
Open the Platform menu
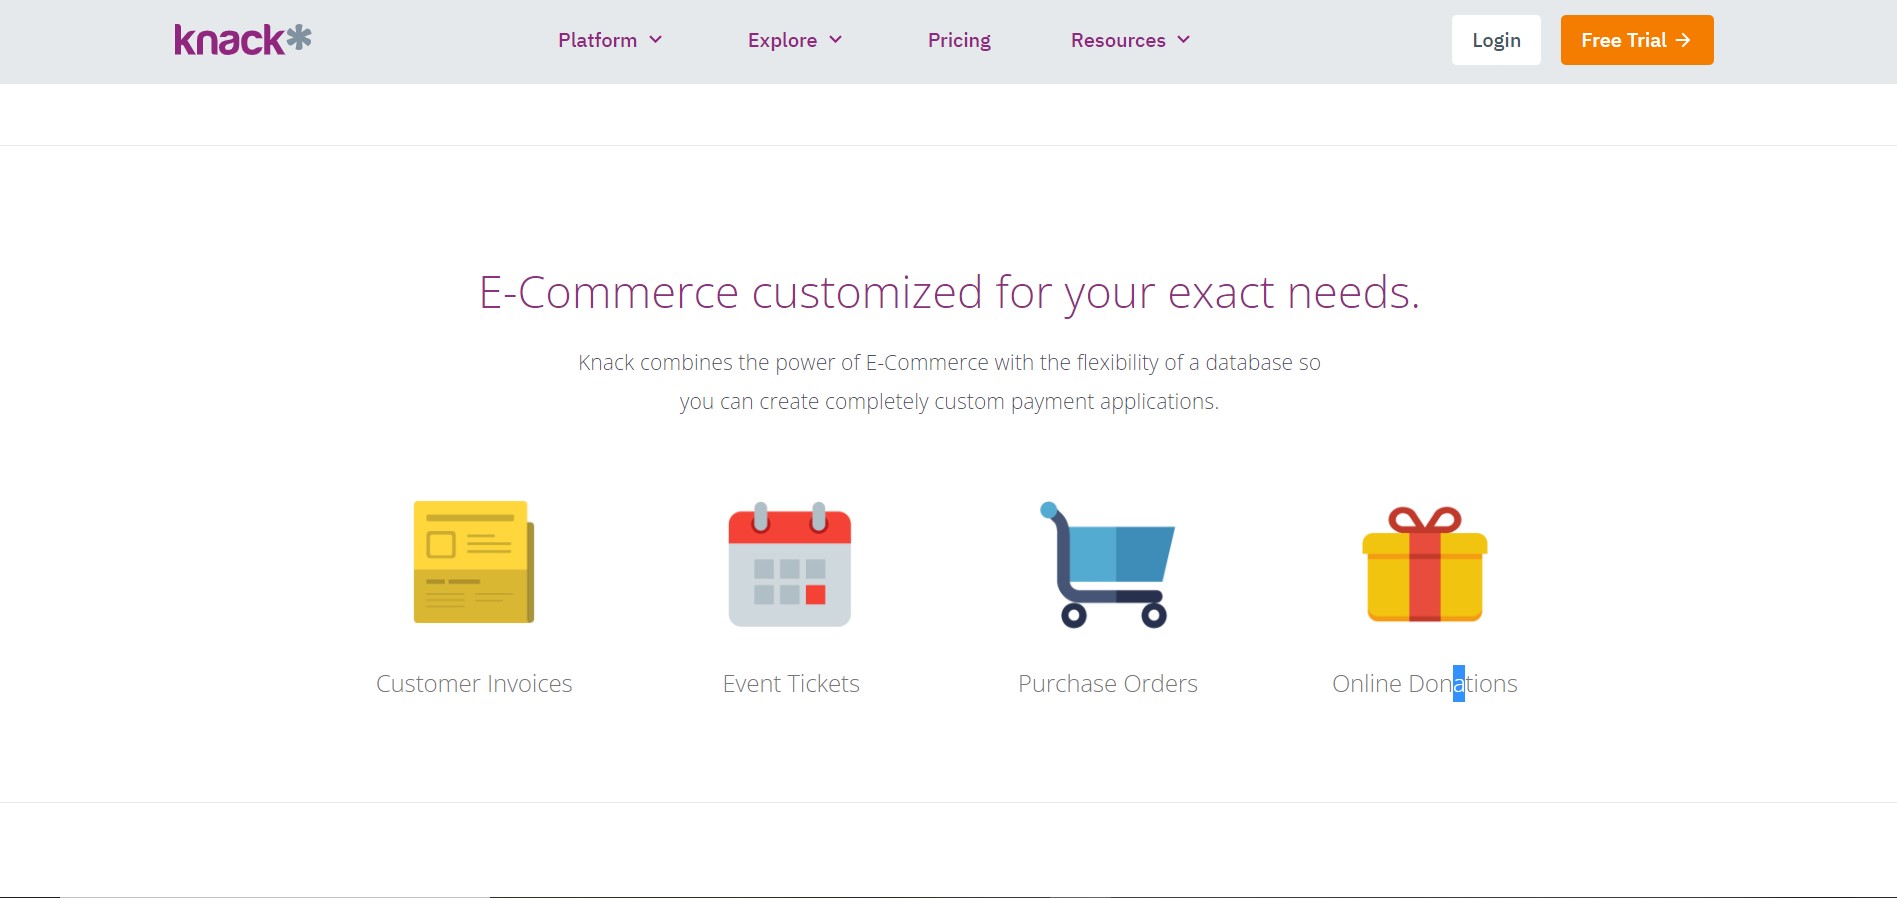610,40
